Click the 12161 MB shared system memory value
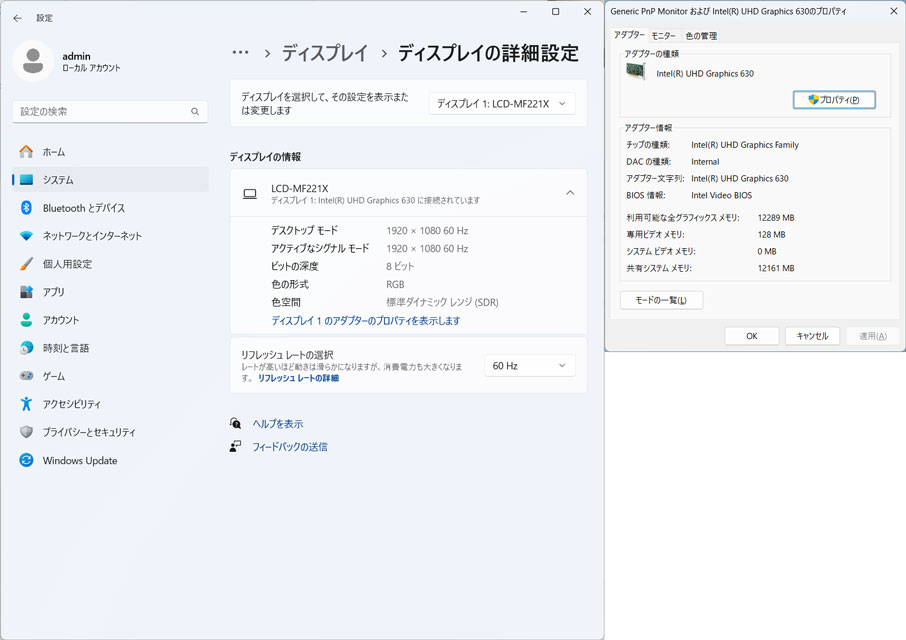This screenshot has width=906, height=640. coord(776,268)
